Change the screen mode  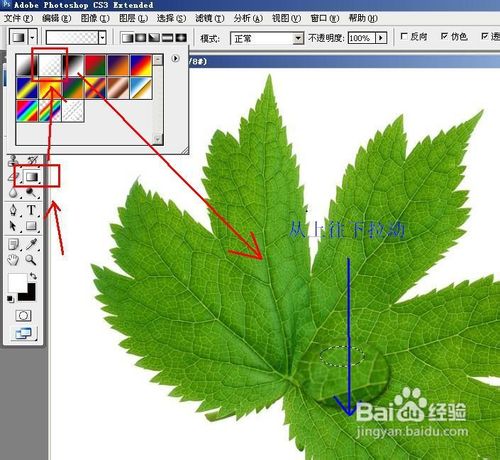[x=23, y=333]
